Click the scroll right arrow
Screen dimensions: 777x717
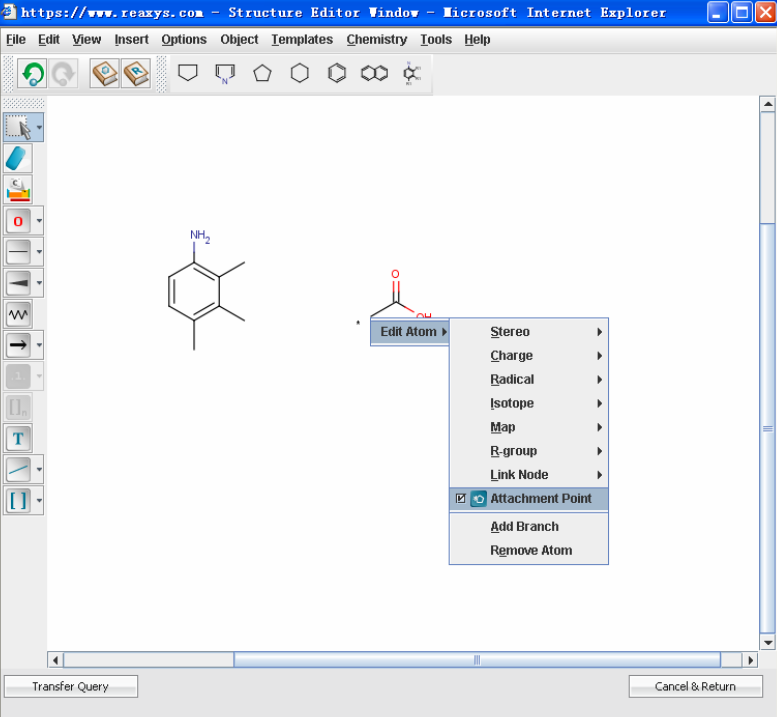click(x=750, y=660)
